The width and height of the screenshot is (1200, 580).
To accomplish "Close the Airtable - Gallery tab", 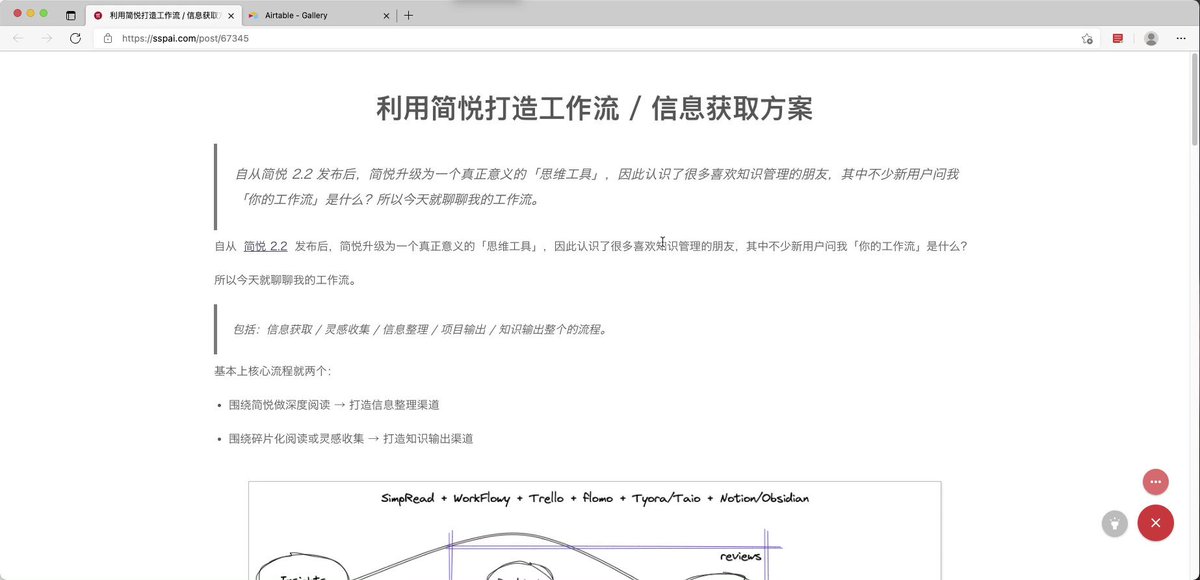I will (x=385, y=16).
